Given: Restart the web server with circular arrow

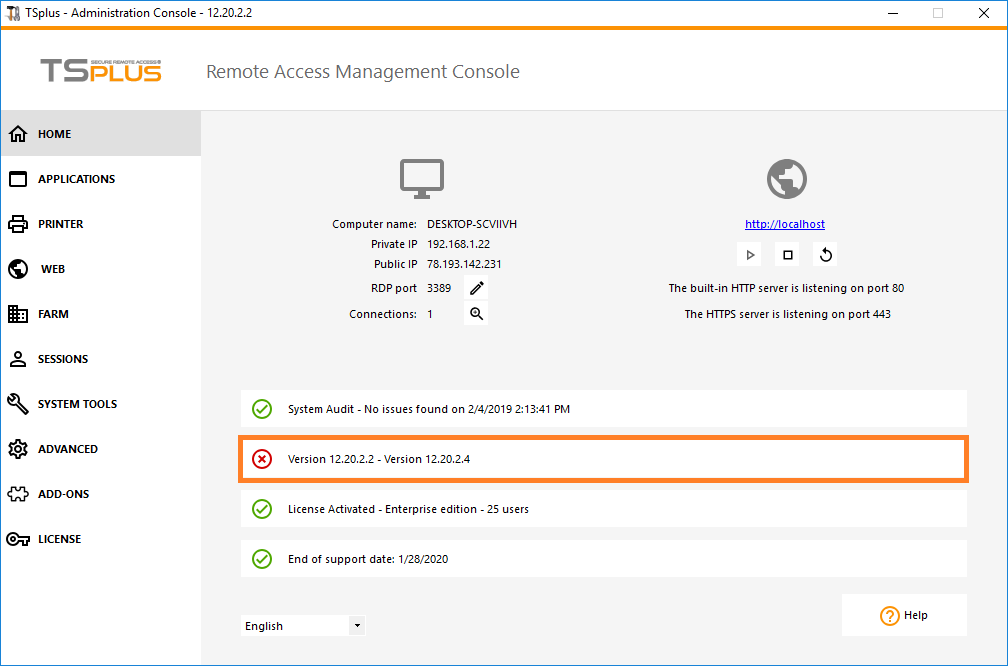Looking at the screenshot, I should point(825,255).
